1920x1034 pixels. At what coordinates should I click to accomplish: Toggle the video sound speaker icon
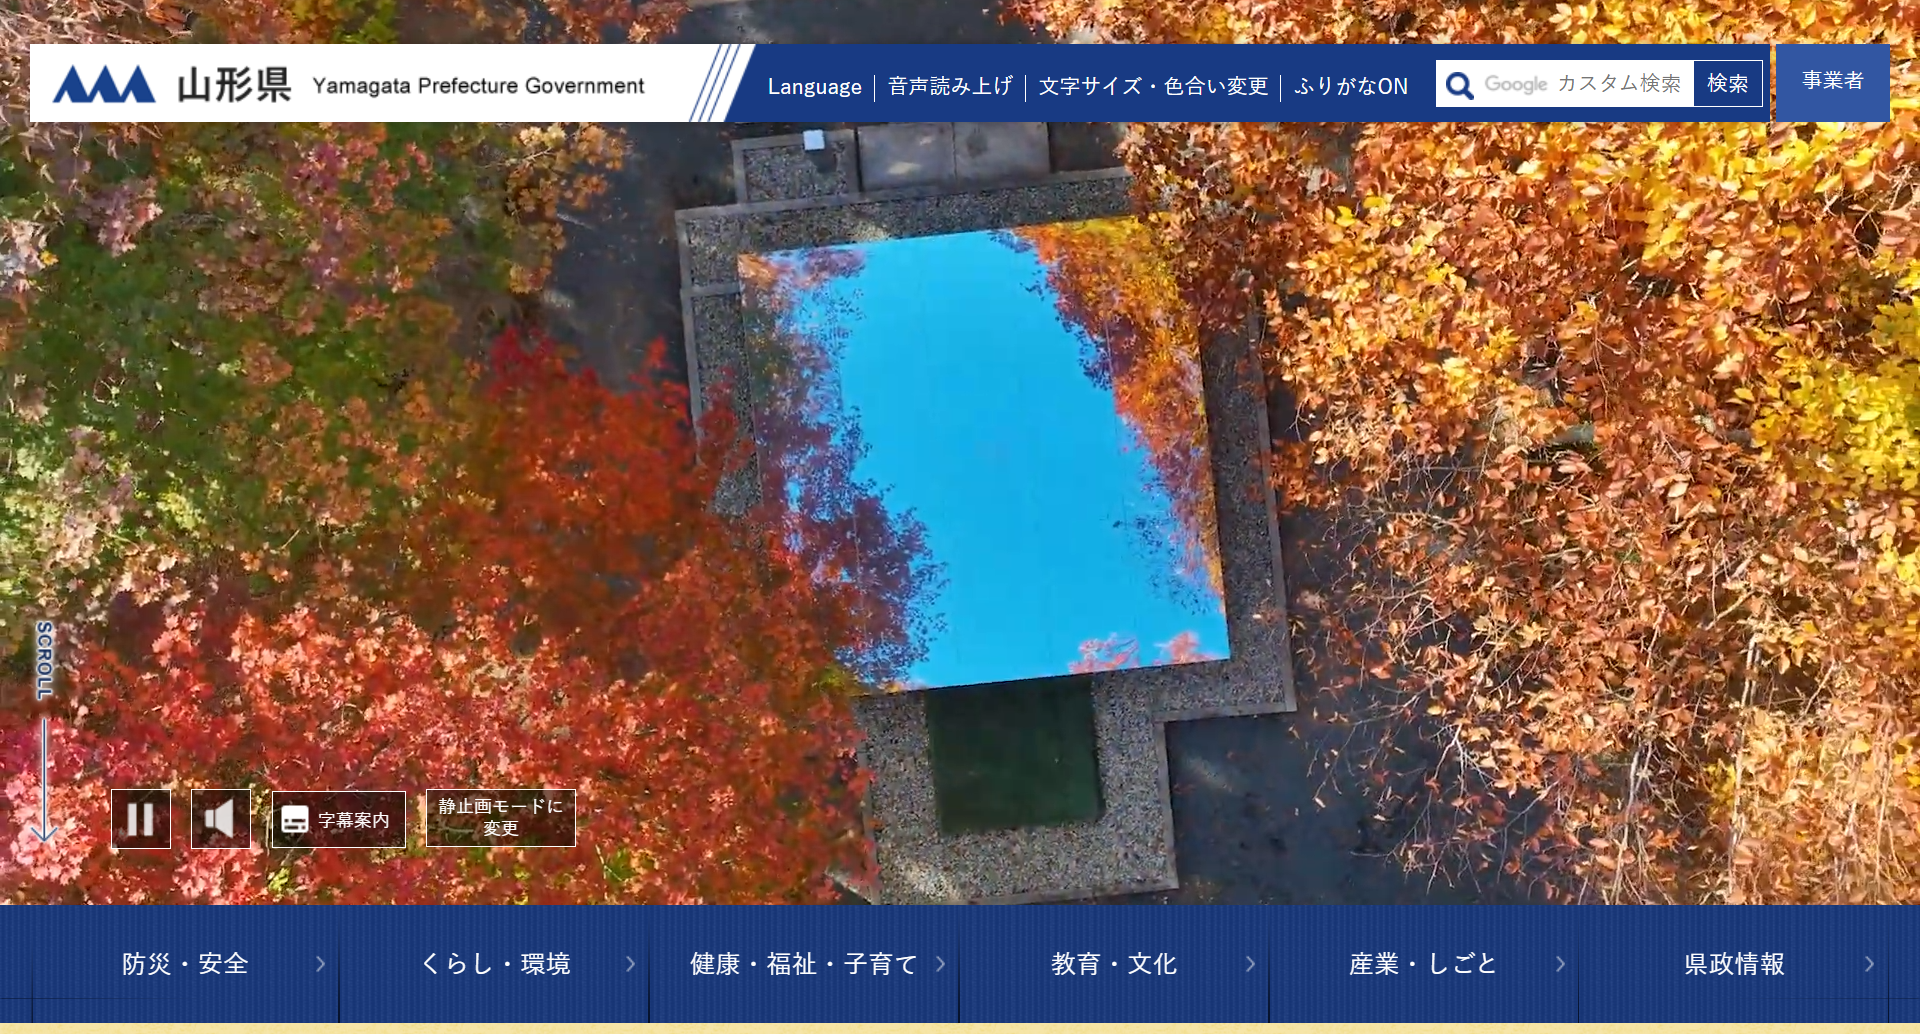pos(220,819)
